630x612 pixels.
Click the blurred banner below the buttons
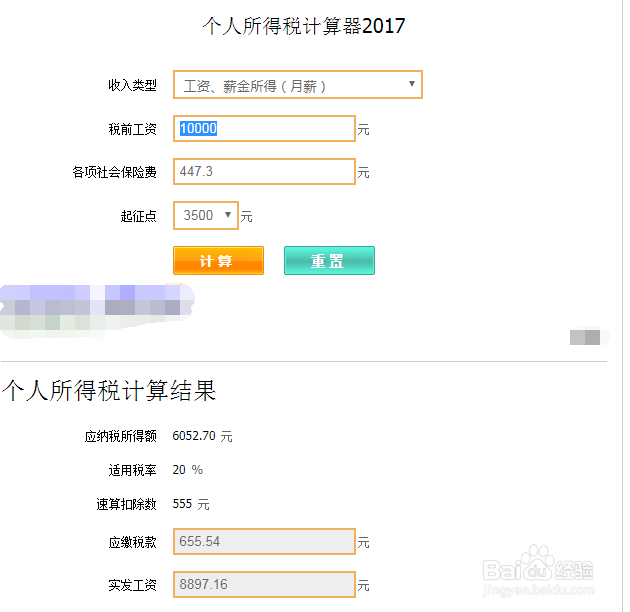click(97, 311)
